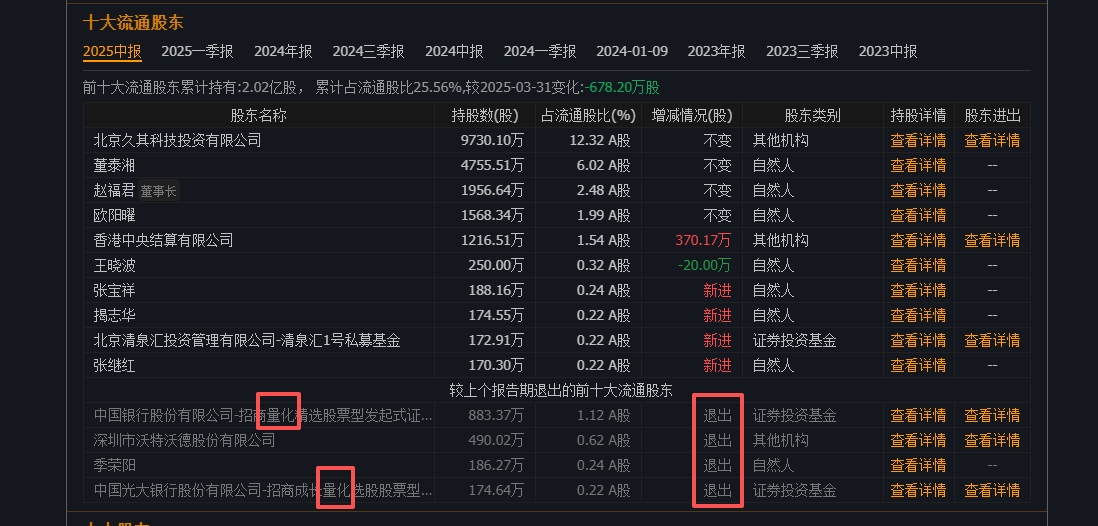Open 持股详情 link for 张宝祥

[x=918, y=290]
